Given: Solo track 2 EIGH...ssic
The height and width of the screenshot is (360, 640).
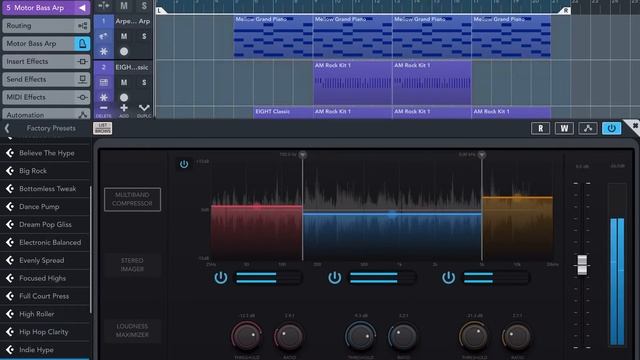Looking at the screenshot, I should pyautogui.click(x=144, y=82).
